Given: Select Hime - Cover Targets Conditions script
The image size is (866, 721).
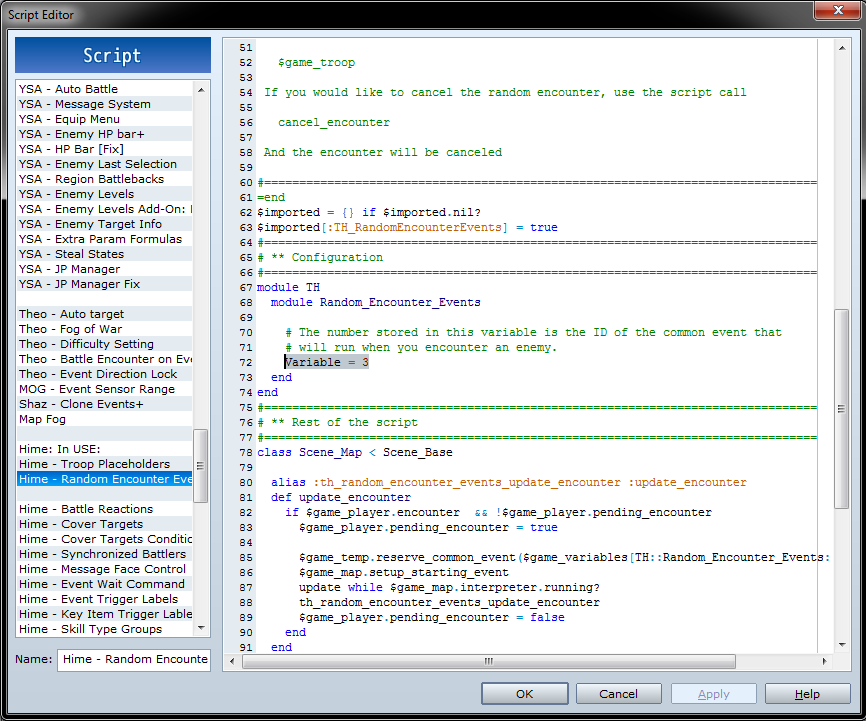Looking at the screenshot, I should tap(105, 539).
